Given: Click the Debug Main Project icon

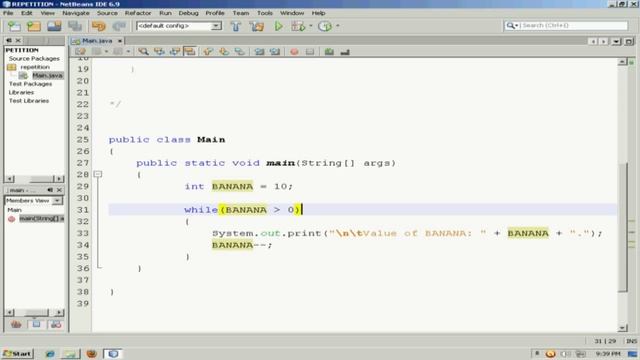Looking at the screenshot, I should click(298, 26).
